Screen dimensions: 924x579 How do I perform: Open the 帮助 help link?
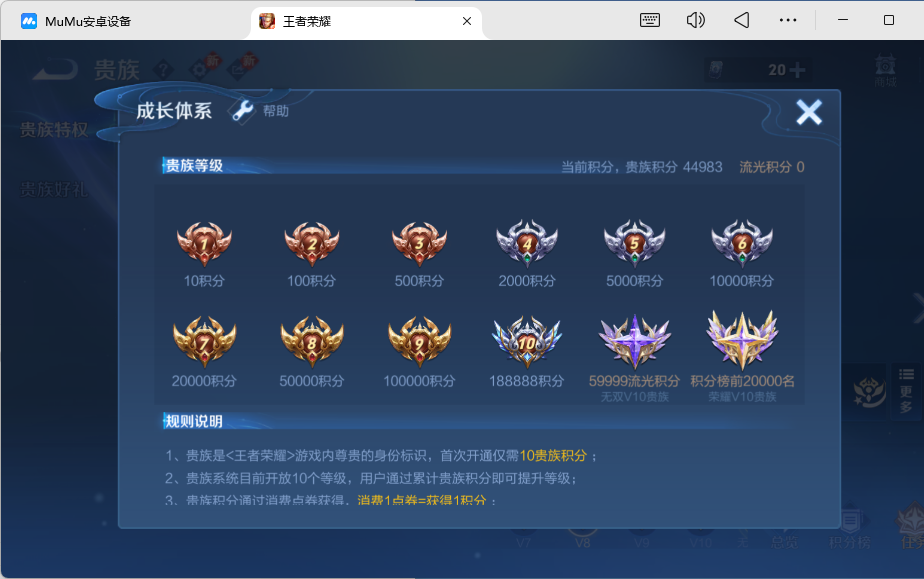(276, 111)
